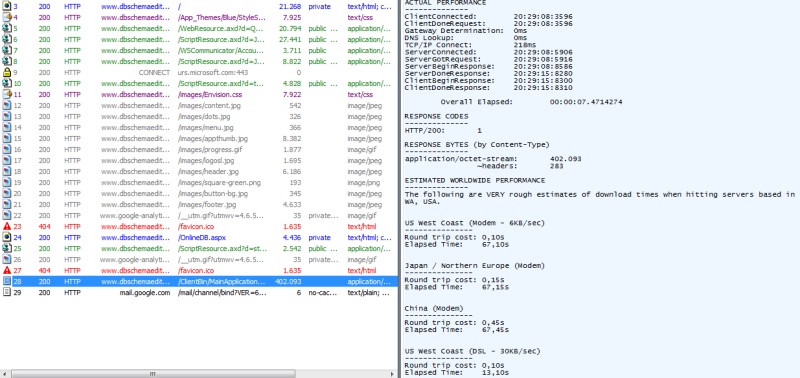This screenshot has height=378, width=800.
Task: Click the image icon of content.jpg session 12
Action: 7,106
